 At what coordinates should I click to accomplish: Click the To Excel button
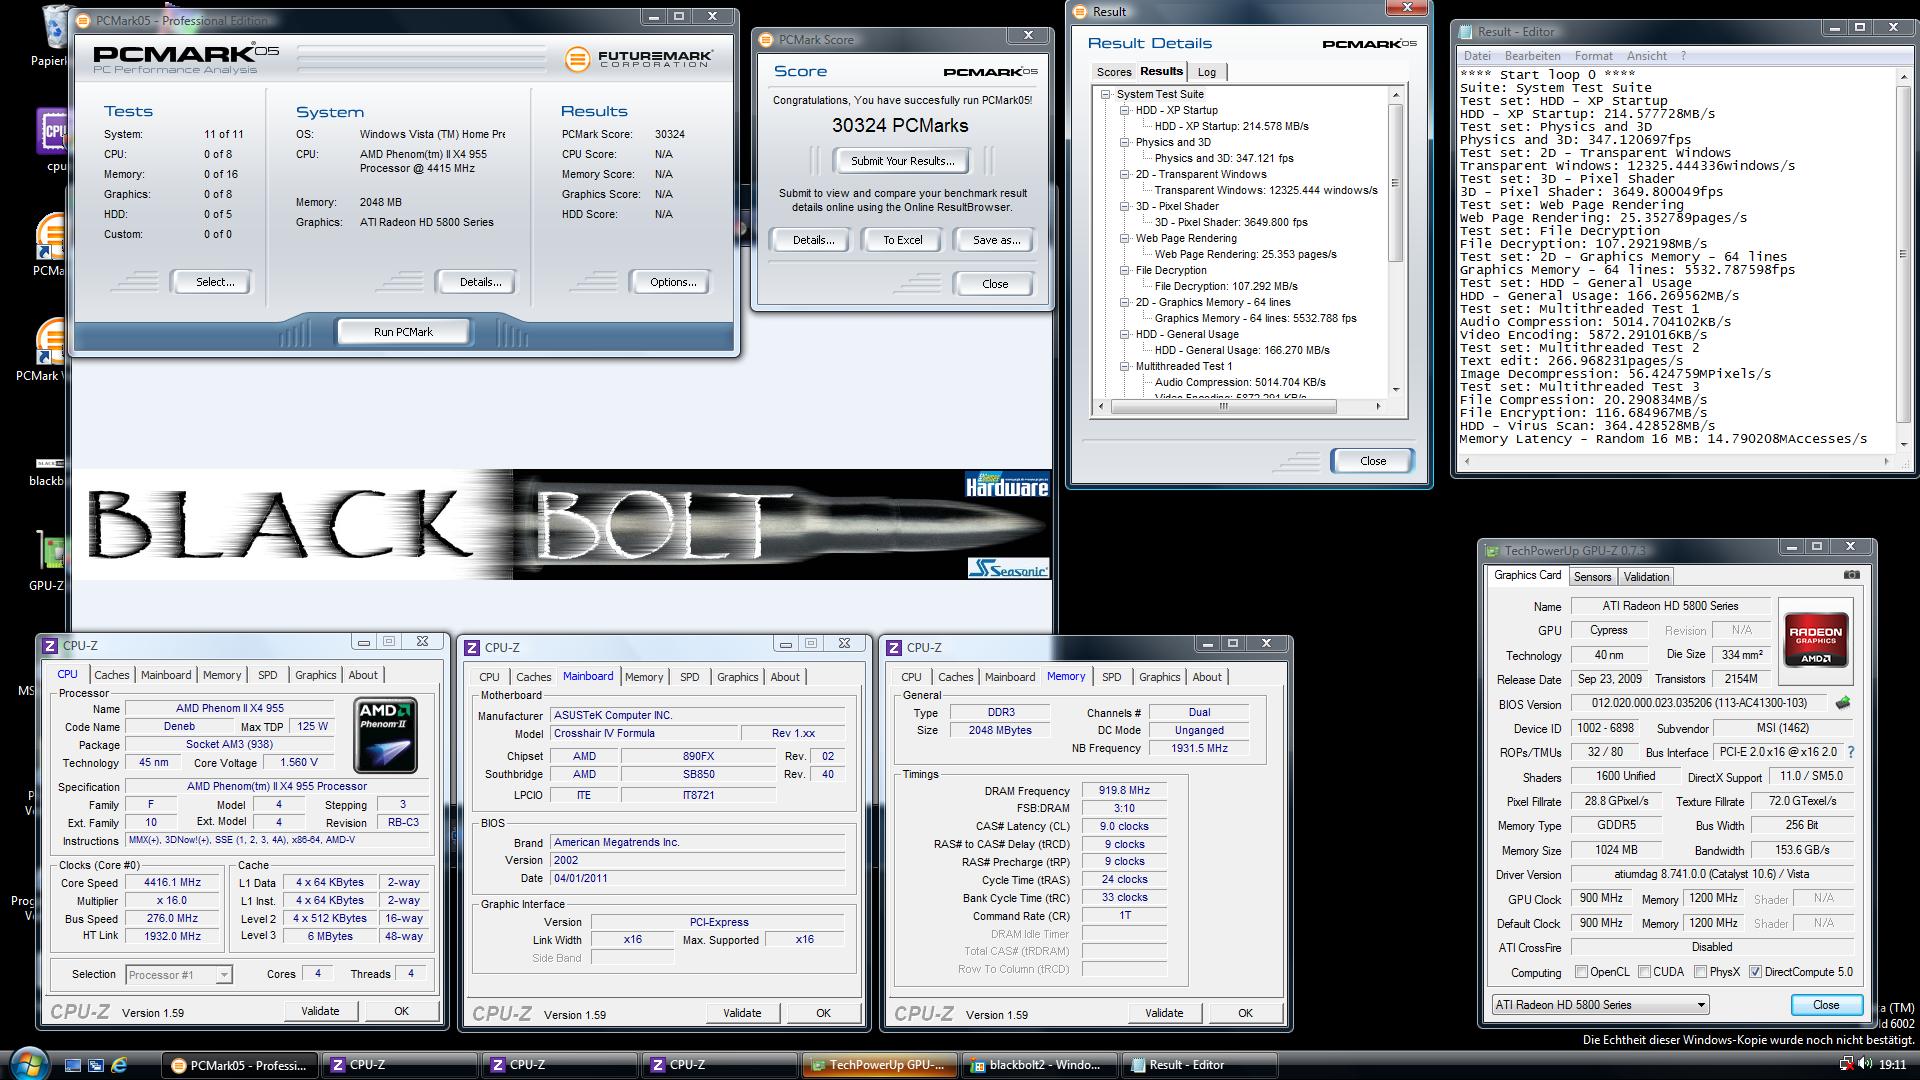902,240
